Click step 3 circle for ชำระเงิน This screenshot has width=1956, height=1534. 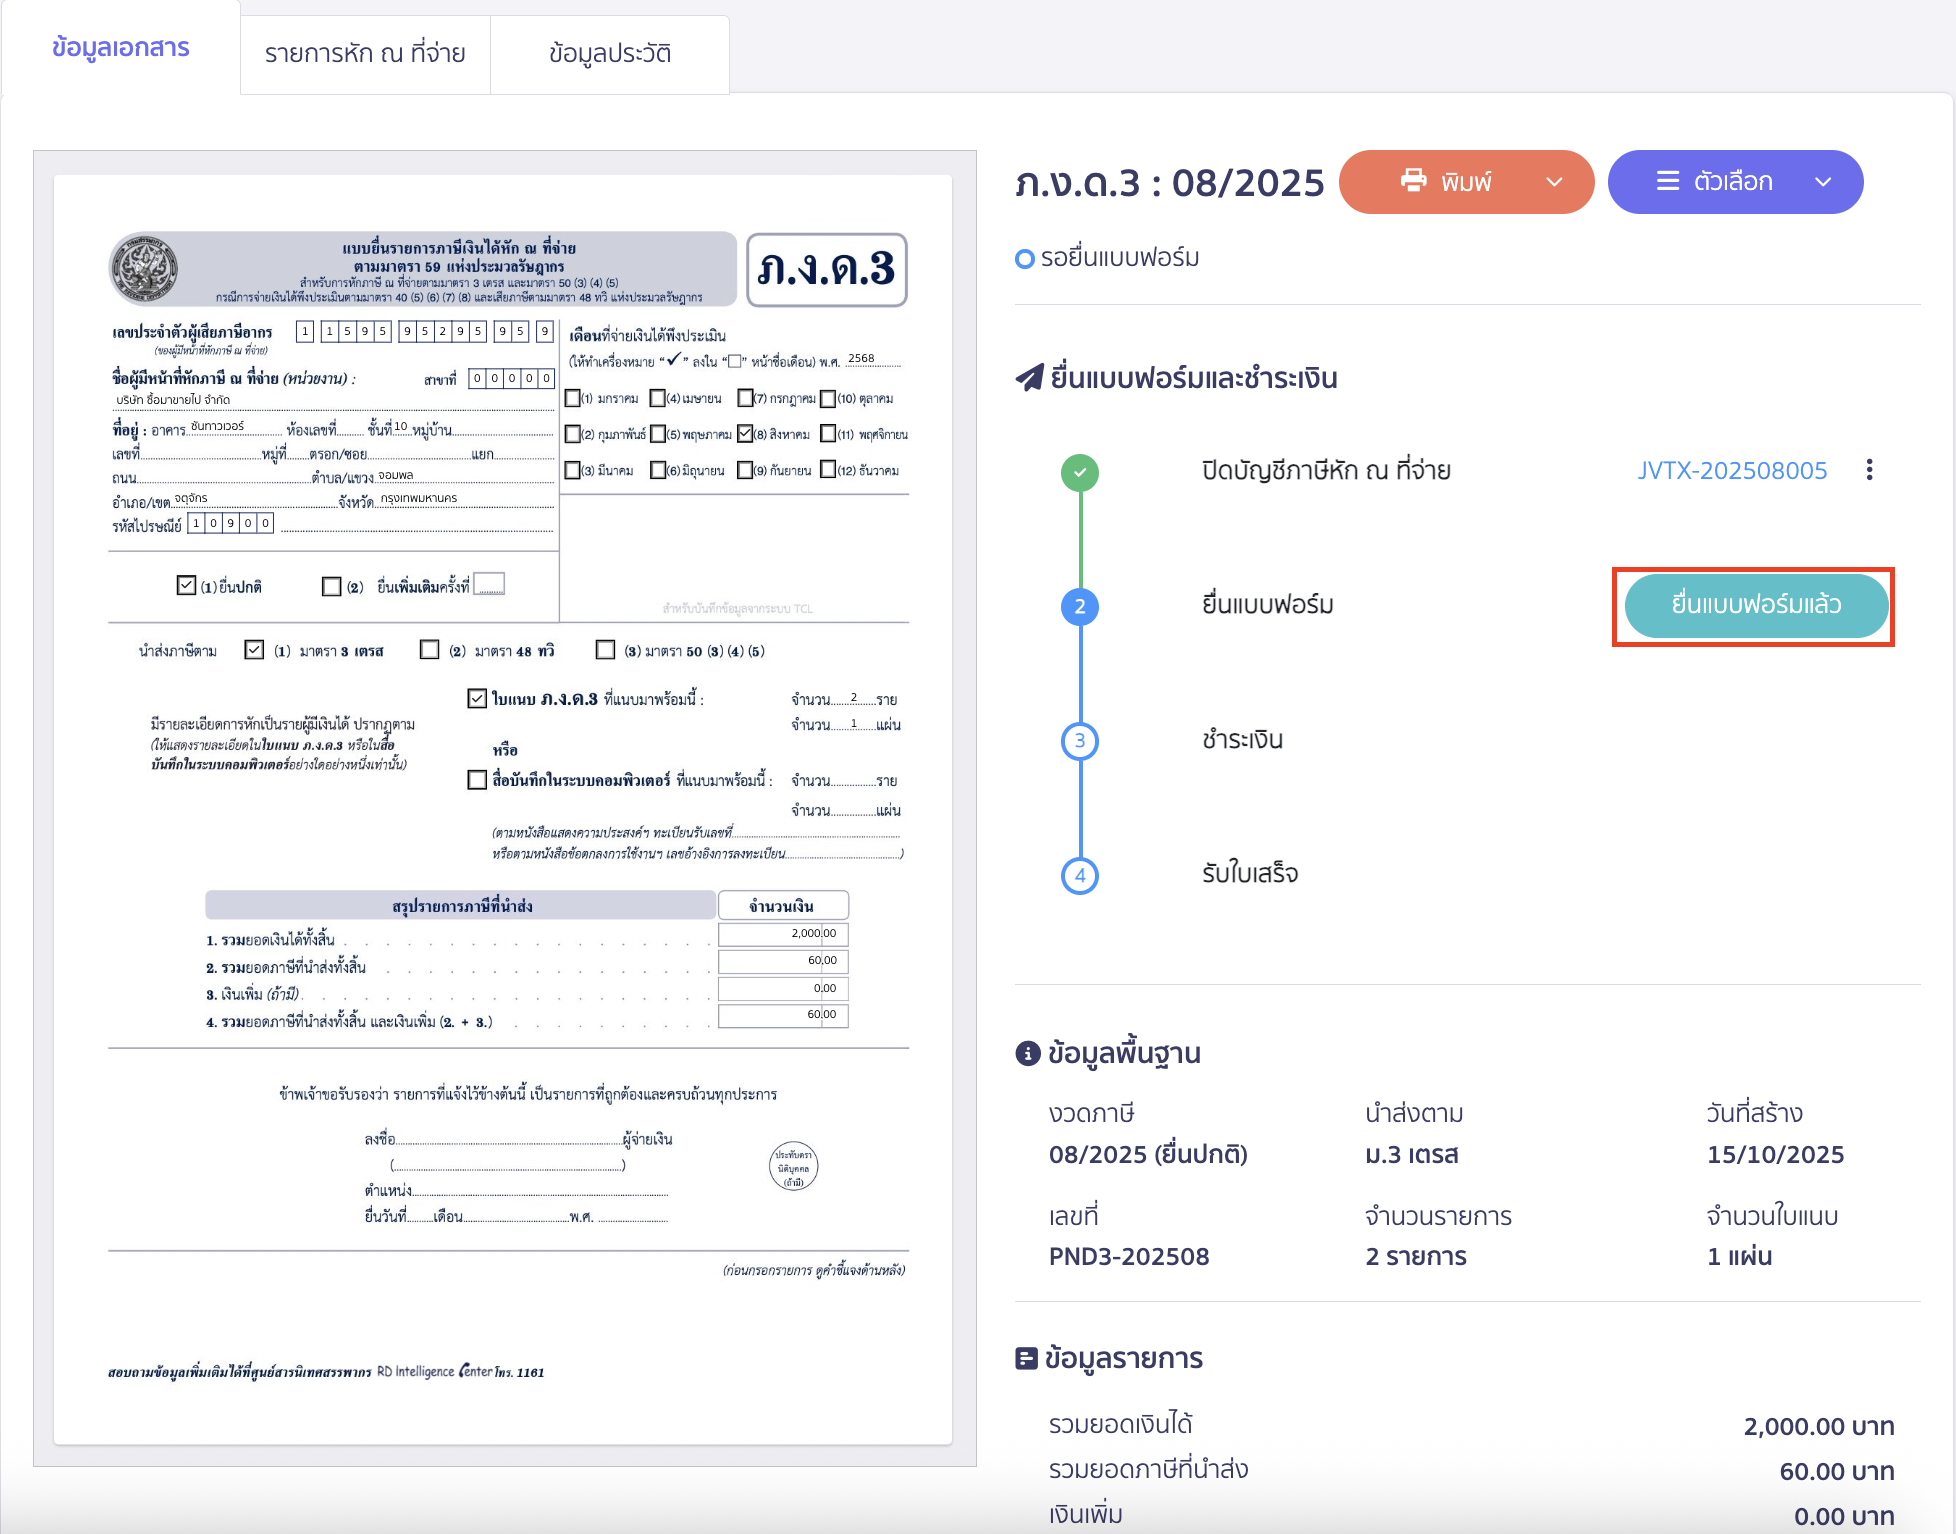tap(1079, 741)
